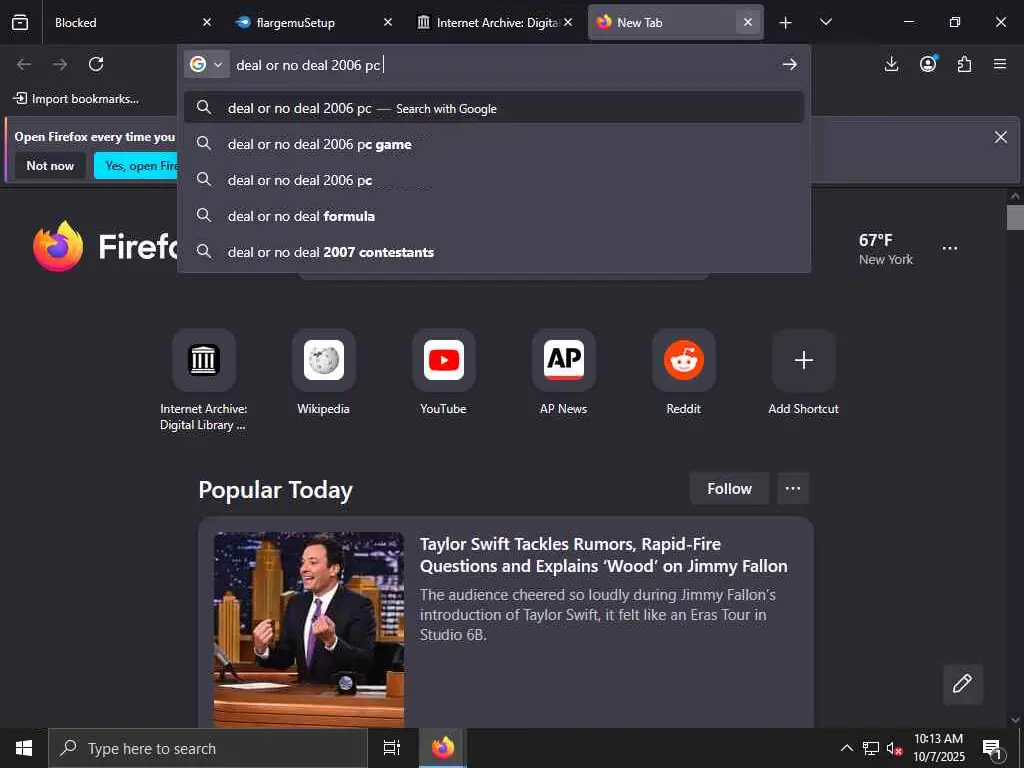Open the Wikipedia shortcut tile
1024x768 pixels.
tap(324, 360)
